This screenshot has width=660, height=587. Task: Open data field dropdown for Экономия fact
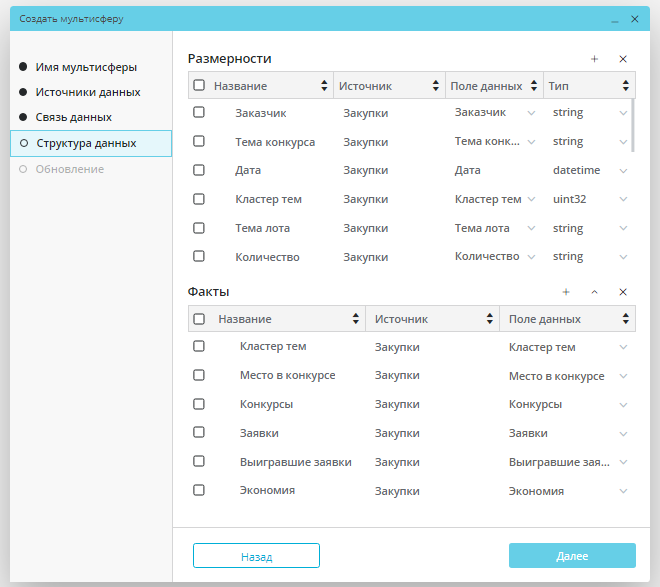pos(623,491)
